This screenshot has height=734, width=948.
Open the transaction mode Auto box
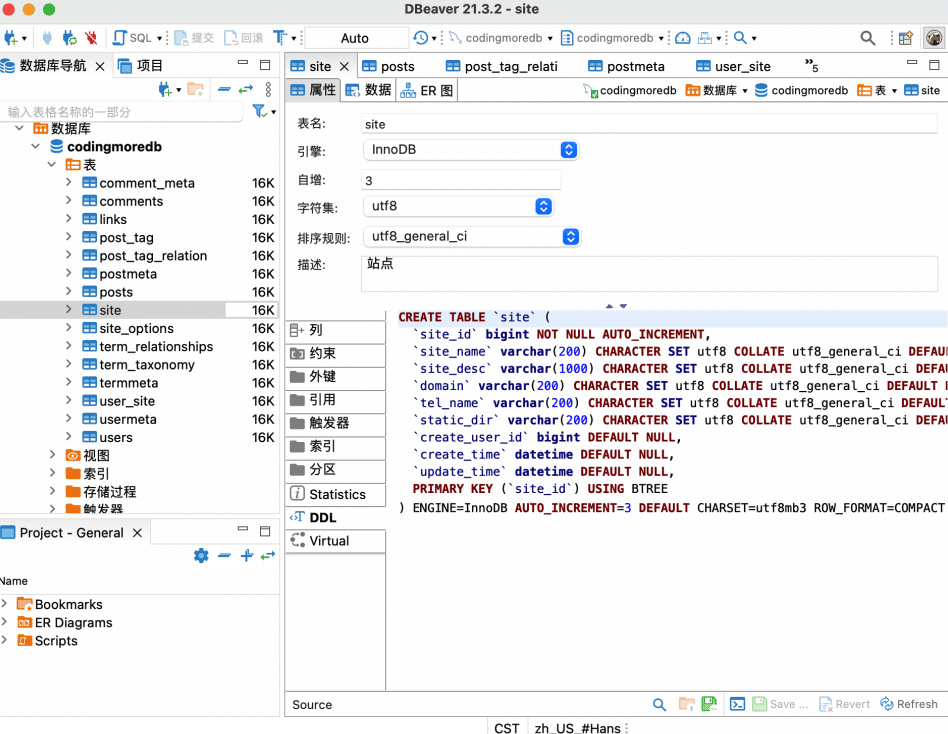tap(355, 38)
